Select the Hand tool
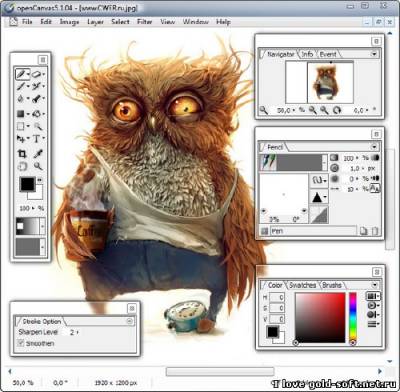 point(22,166)
